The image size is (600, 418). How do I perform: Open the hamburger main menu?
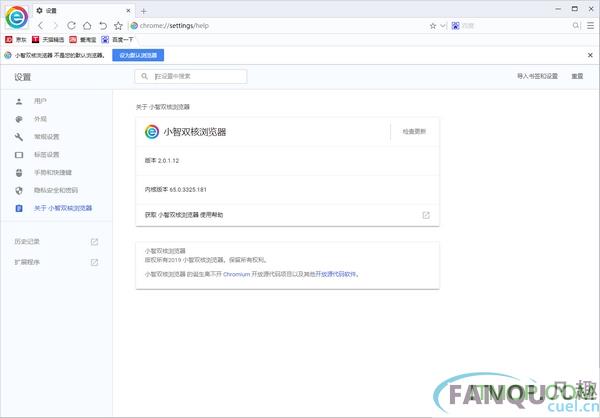click(591, 26)
